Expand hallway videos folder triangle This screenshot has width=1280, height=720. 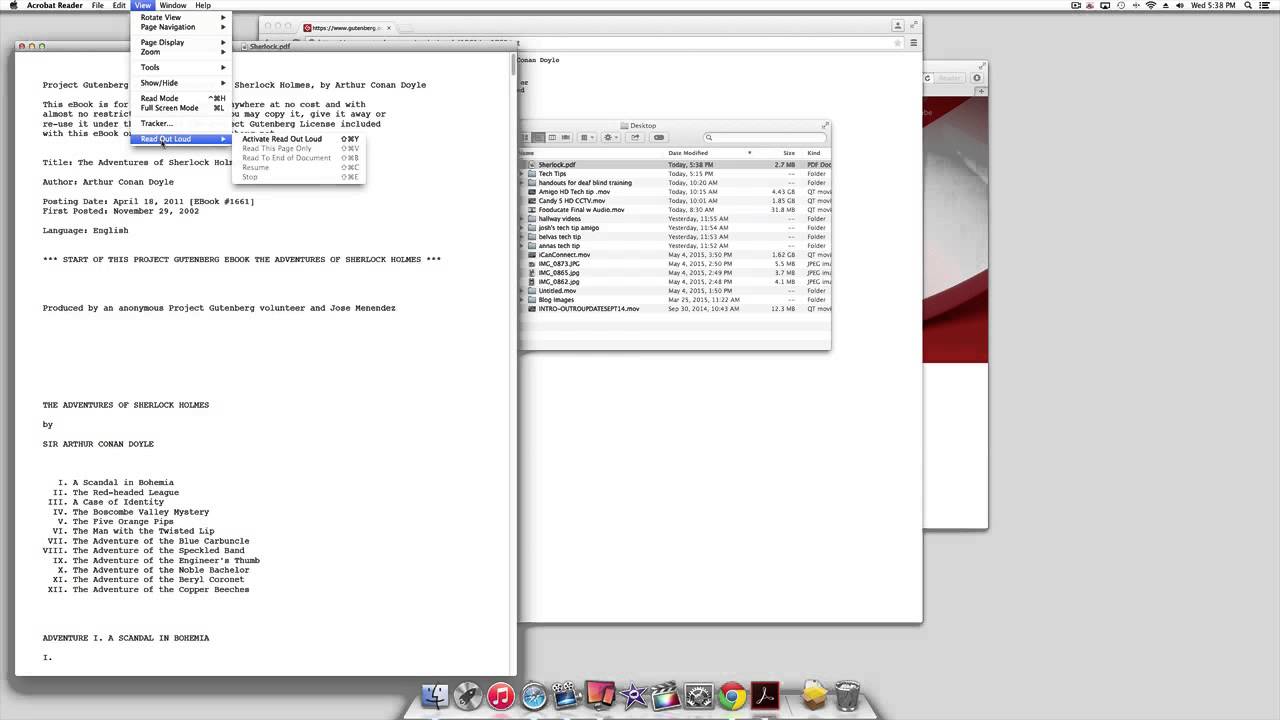(523, 219)
